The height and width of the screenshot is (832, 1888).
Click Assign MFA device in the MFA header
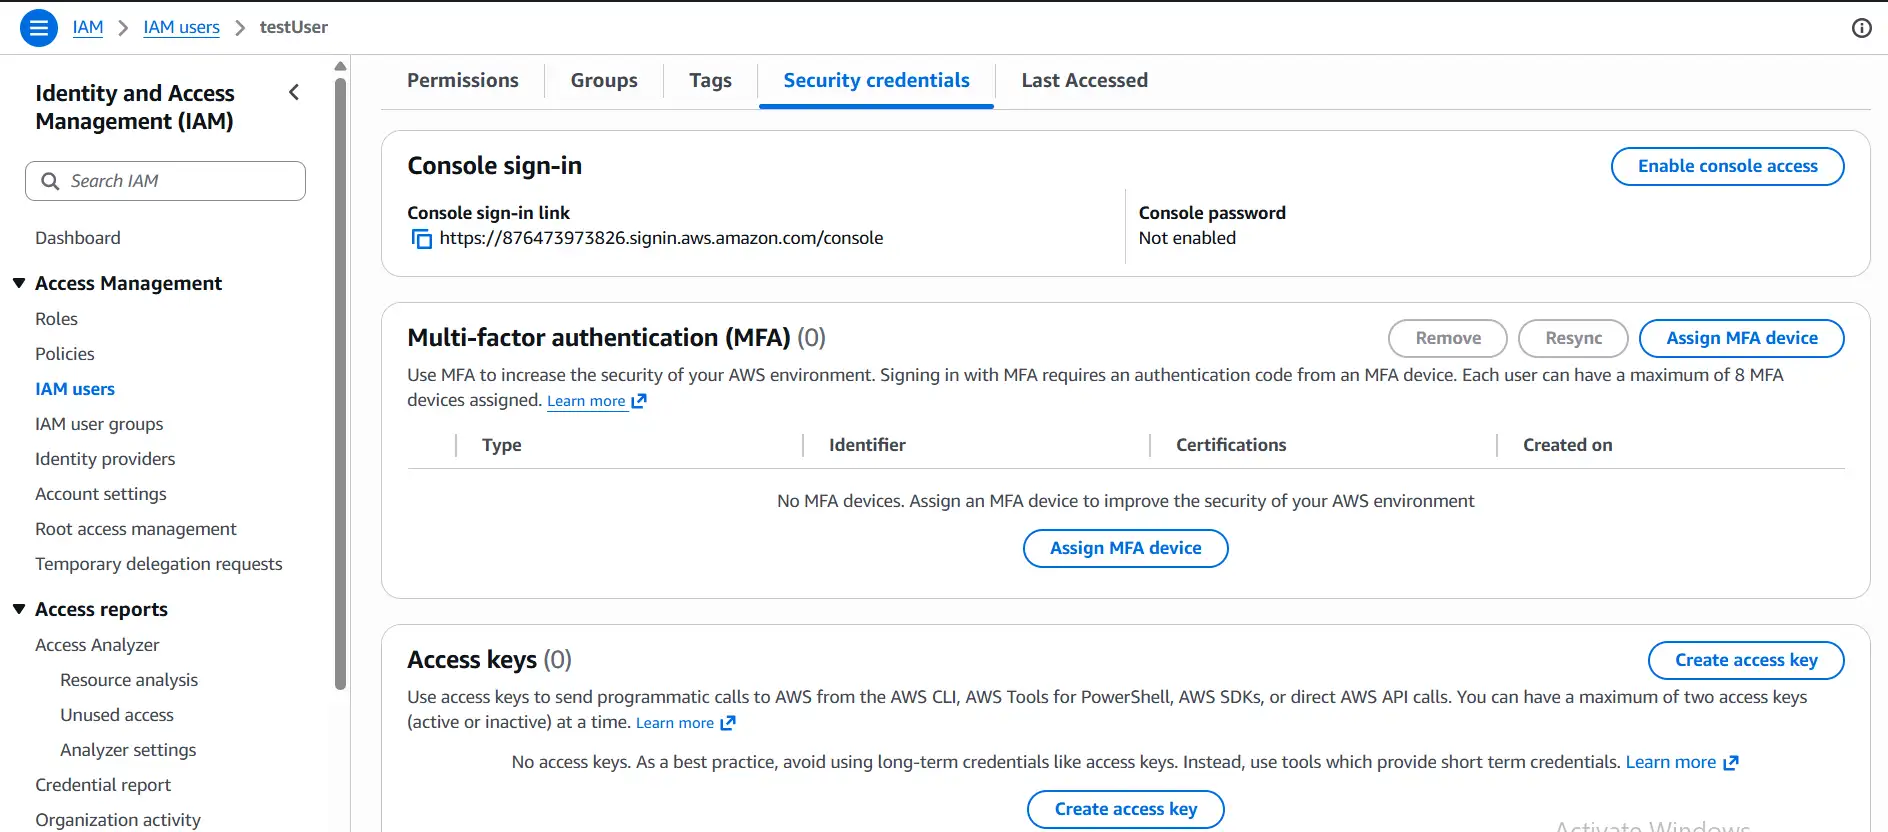click(1742, 338)
